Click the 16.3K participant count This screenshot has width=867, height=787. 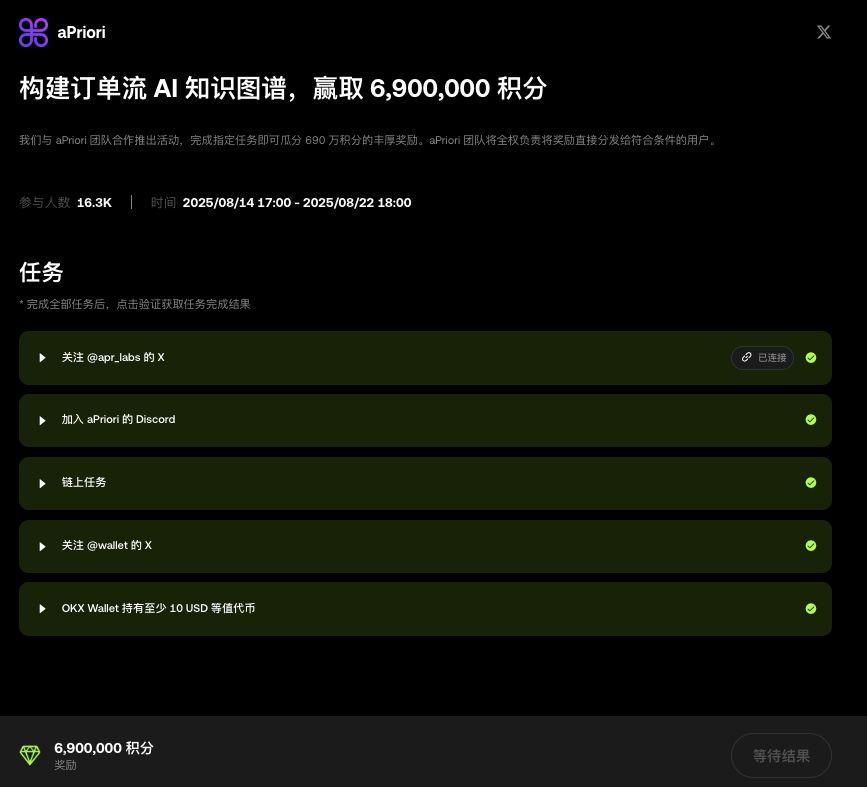tap(94, 202)
